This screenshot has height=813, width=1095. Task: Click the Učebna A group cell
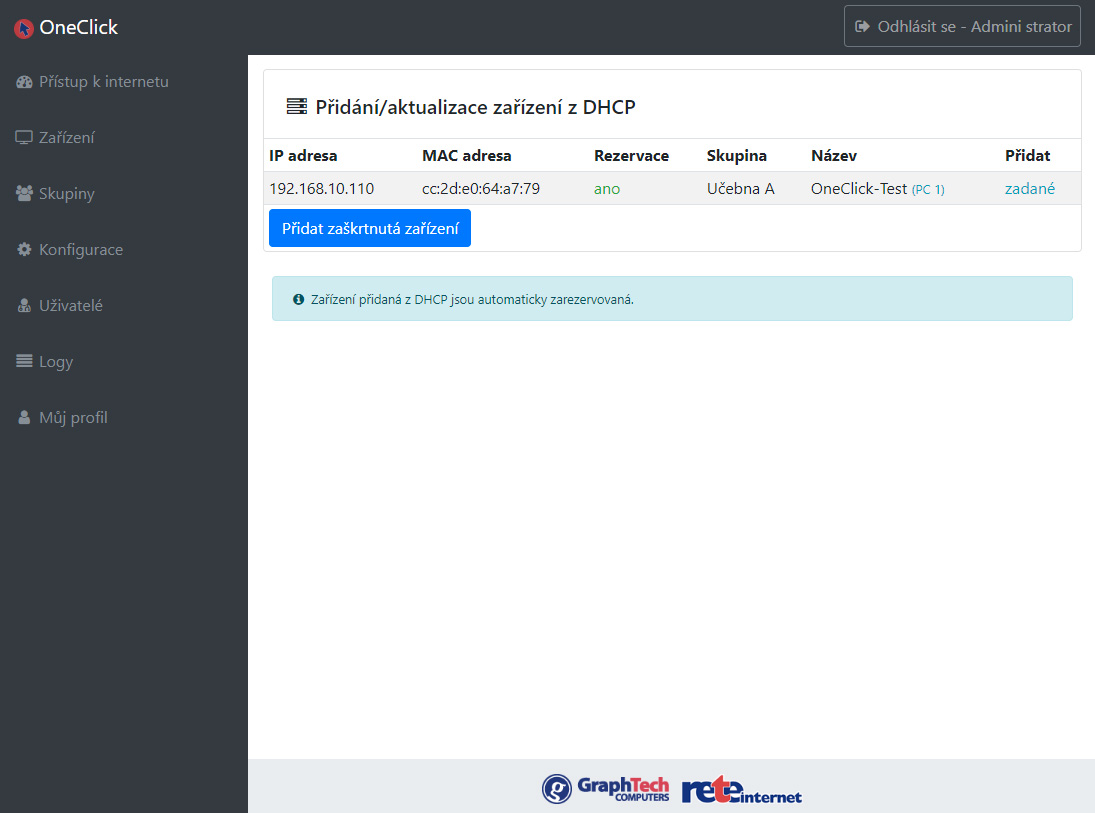click(740, 189)
